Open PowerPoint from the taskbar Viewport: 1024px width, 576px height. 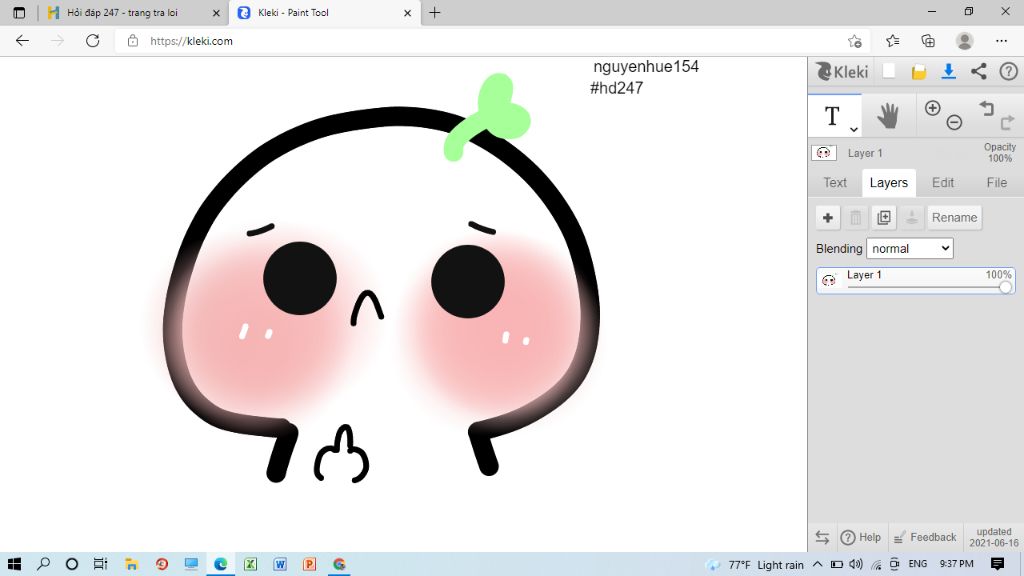[310, 564]
